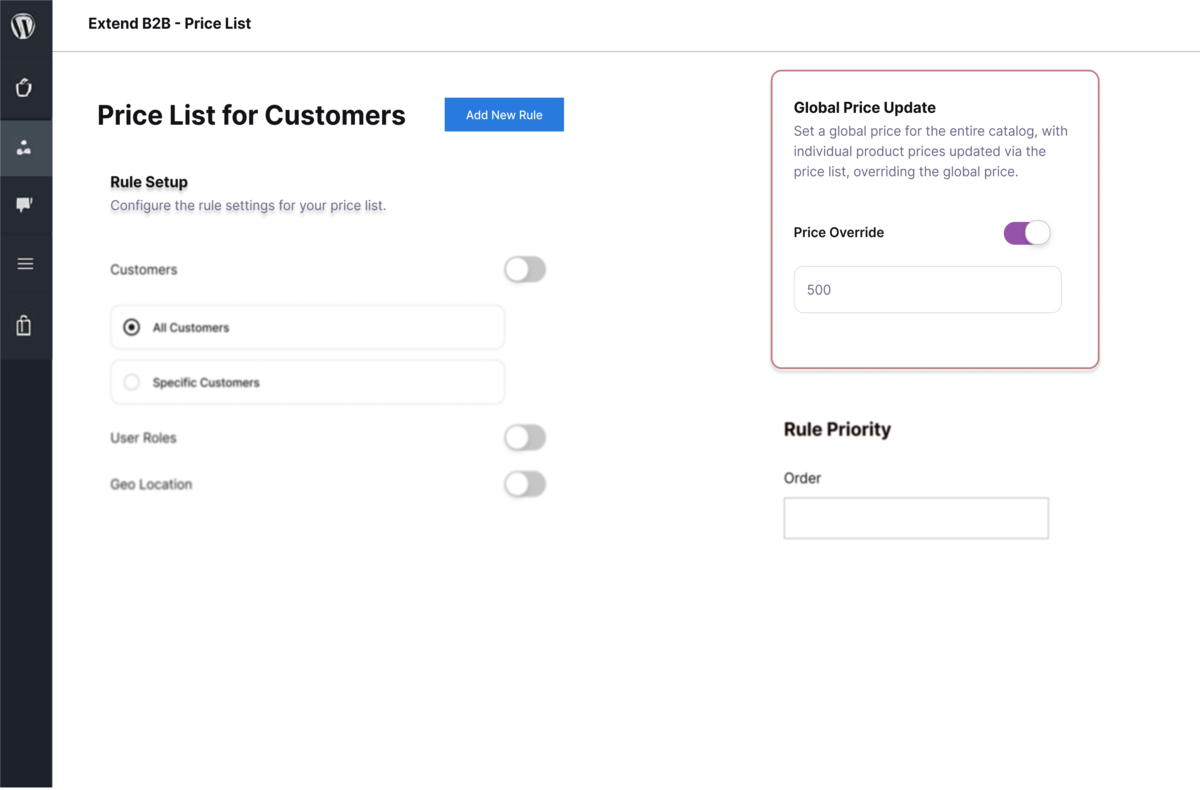
Task: Click the Rule Setup section heading
Action: [x=148, y=182]
